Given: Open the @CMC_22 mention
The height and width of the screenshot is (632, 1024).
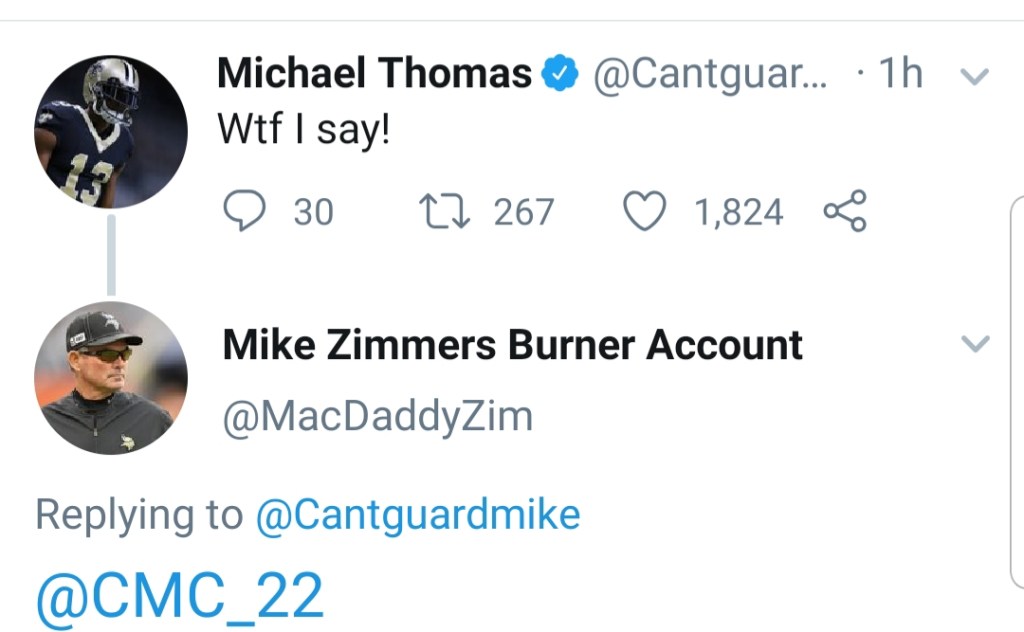Looking at the screenshot, I should pos(180,595).
